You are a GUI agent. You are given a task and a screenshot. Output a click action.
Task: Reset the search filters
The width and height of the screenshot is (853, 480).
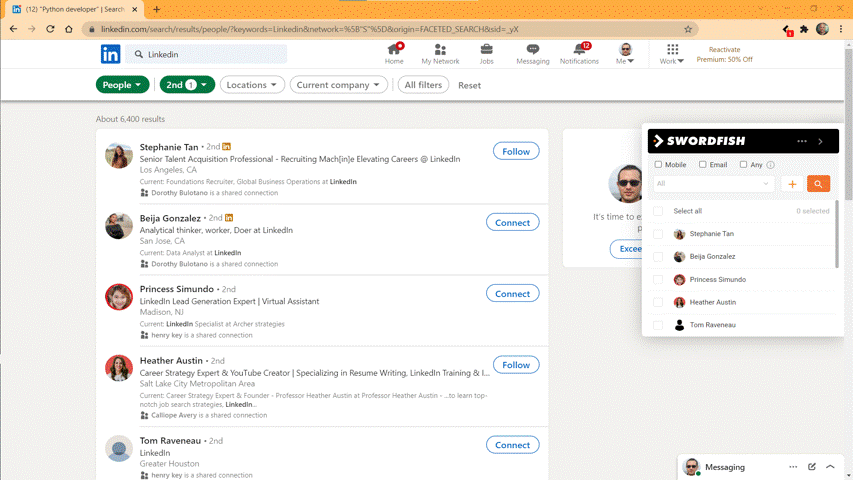click(x=469, y=85)
